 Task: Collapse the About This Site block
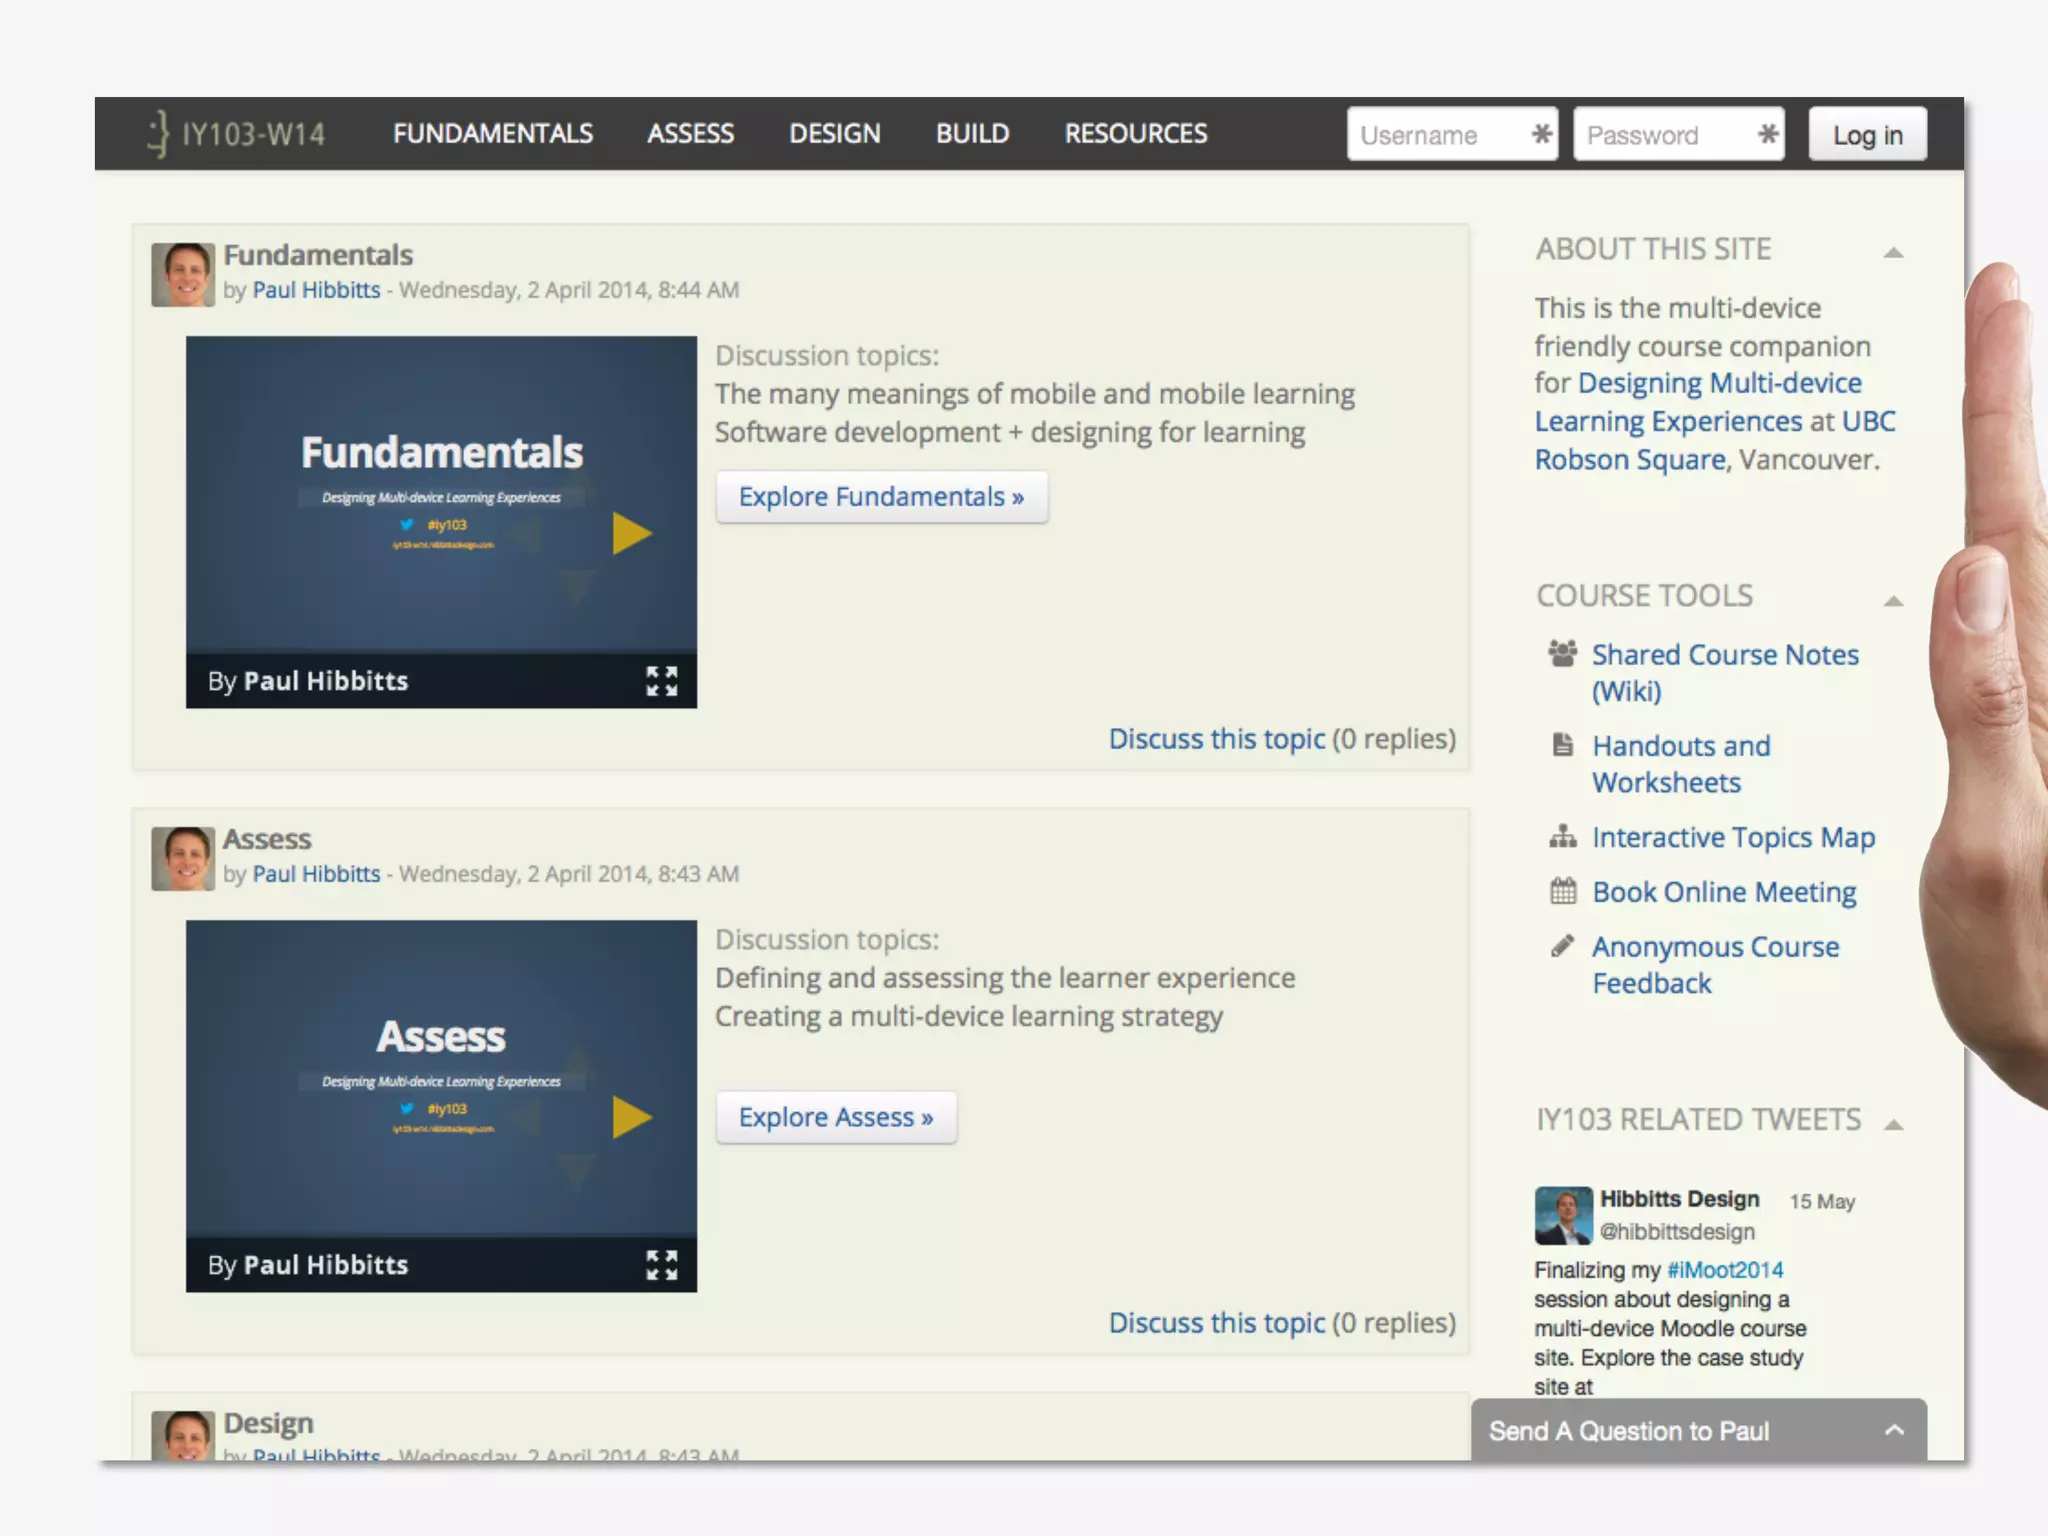[x=1892, y=252]
